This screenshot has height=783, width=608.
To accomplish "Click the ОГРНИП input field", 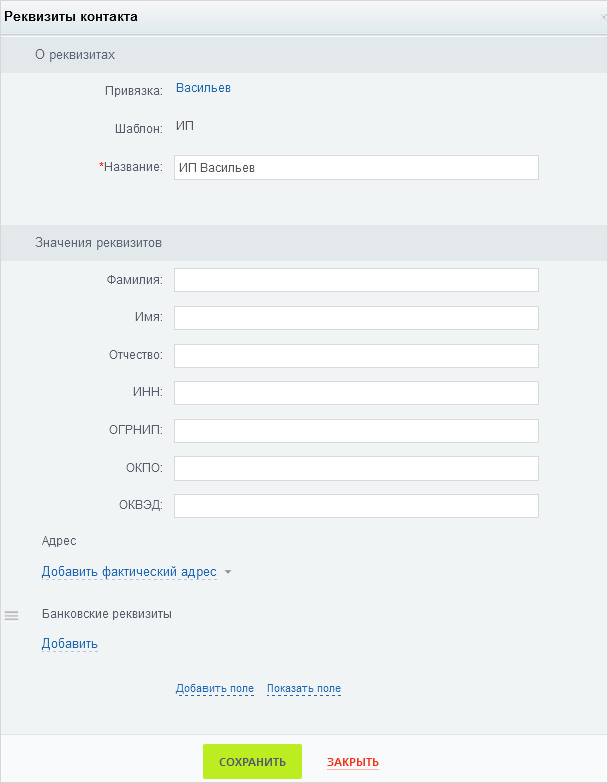I will click(x=356, y=430).
